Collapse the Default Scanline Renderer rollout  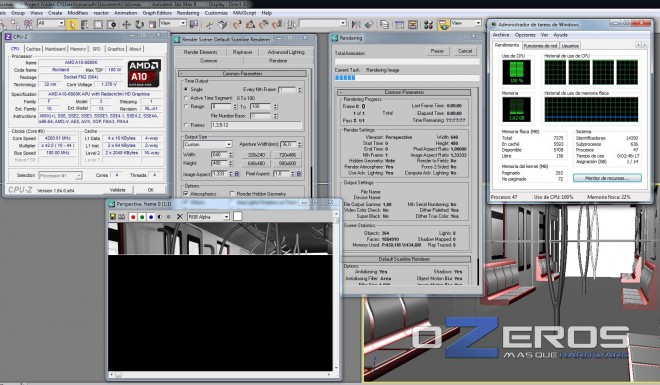(404, 259)
